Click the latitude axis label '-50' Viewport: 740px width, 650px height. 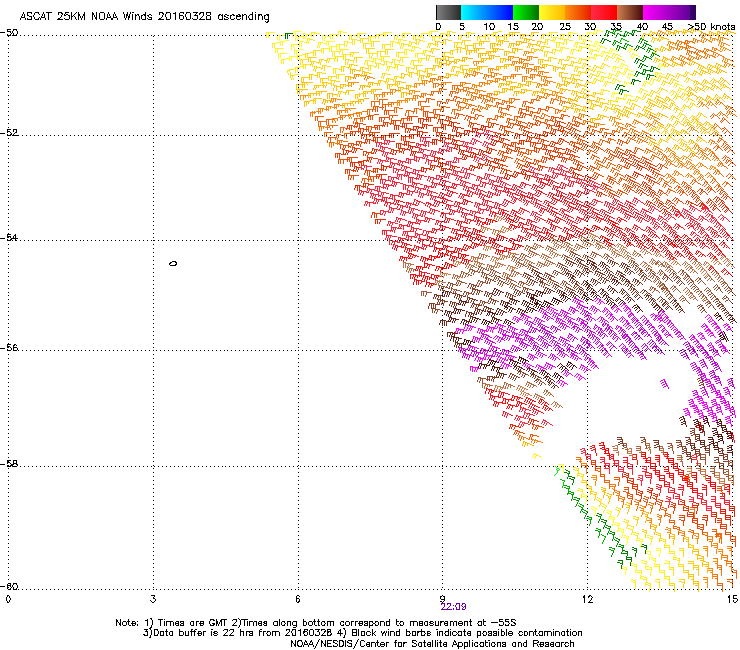tap(9, 33)
